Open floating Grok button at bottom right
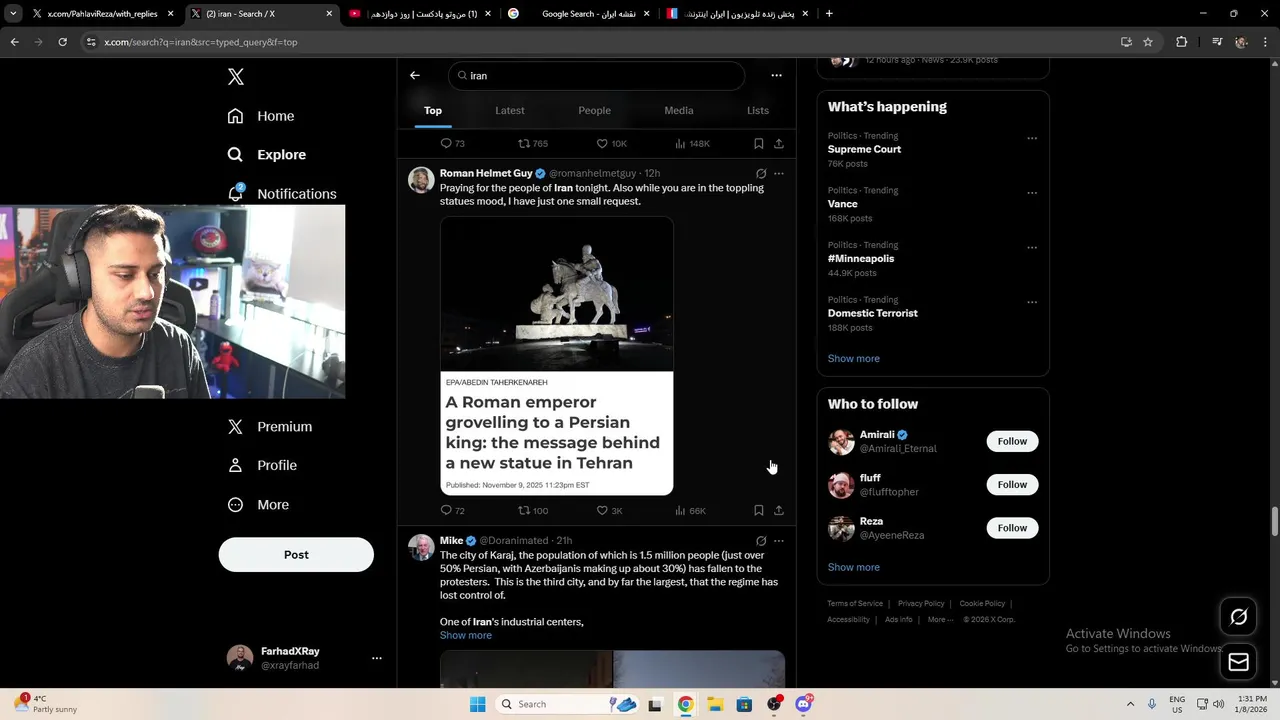The image size is (1280, 720). tap(1238, 617)
